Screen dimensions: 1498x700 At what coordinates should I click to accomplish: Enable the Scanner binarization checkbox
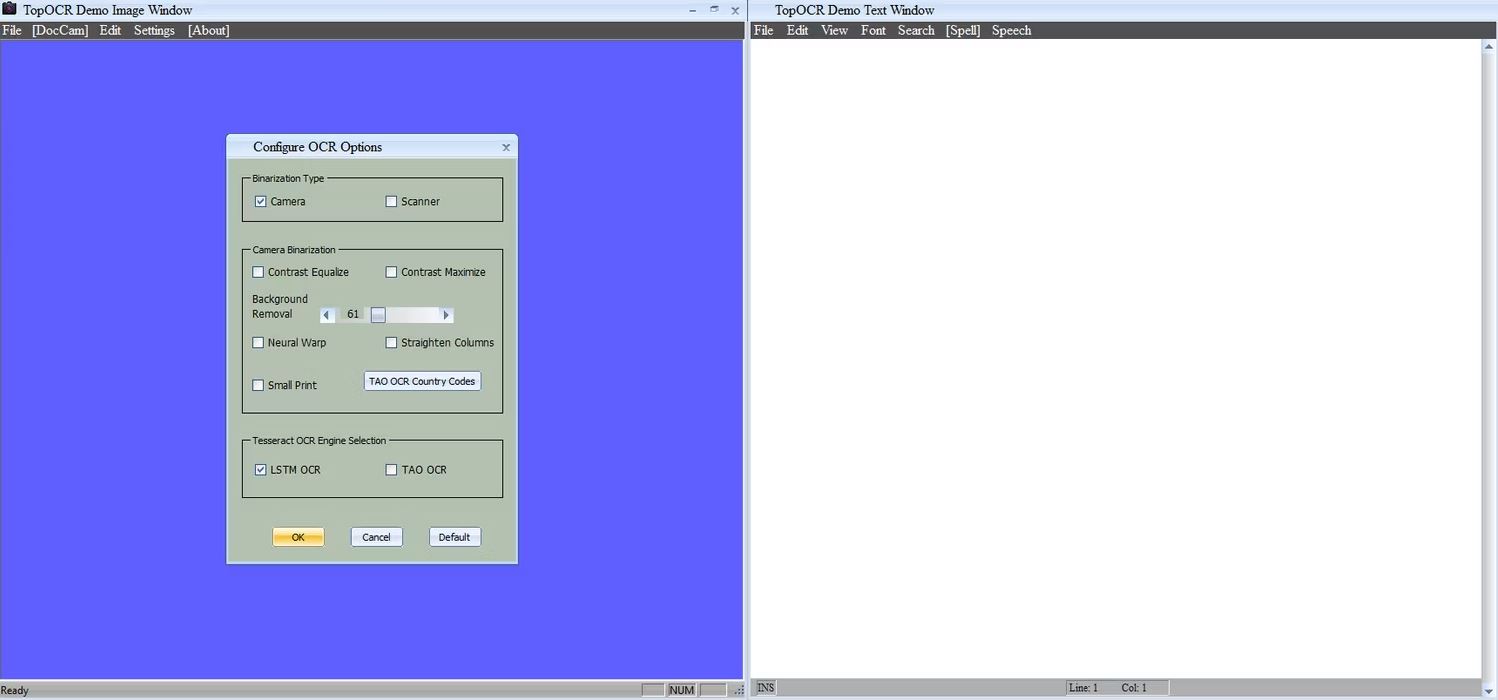click(392, 202)
